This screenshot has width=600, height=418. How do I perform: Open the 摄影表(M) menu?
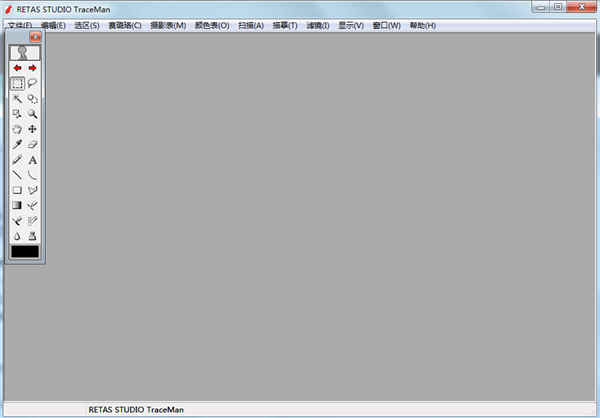click(x=168, y=26)
